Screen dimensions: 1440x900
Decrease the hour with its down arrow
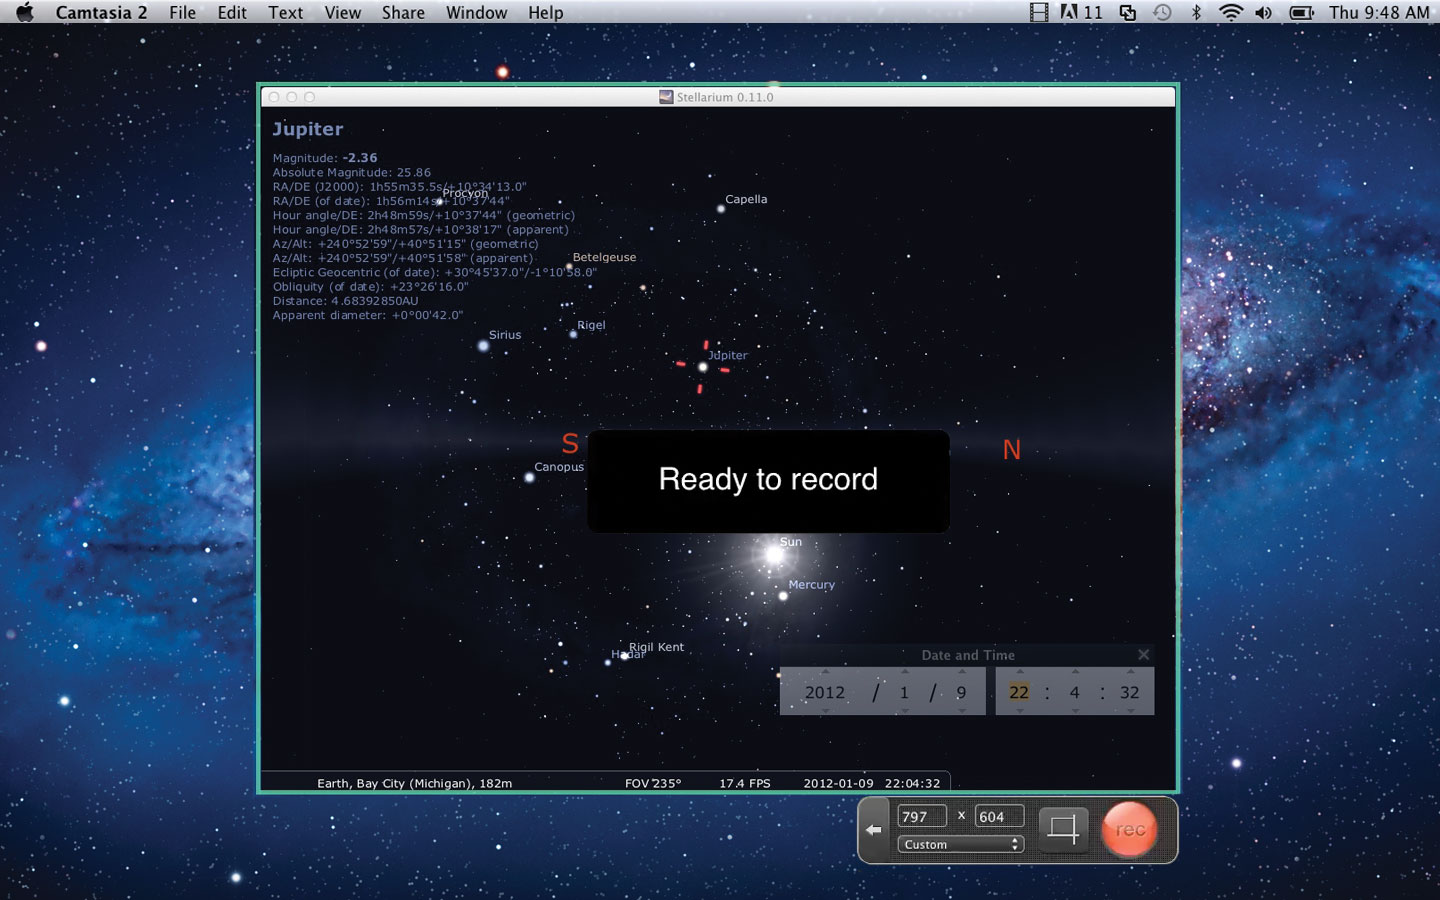tap(1019, 711)
